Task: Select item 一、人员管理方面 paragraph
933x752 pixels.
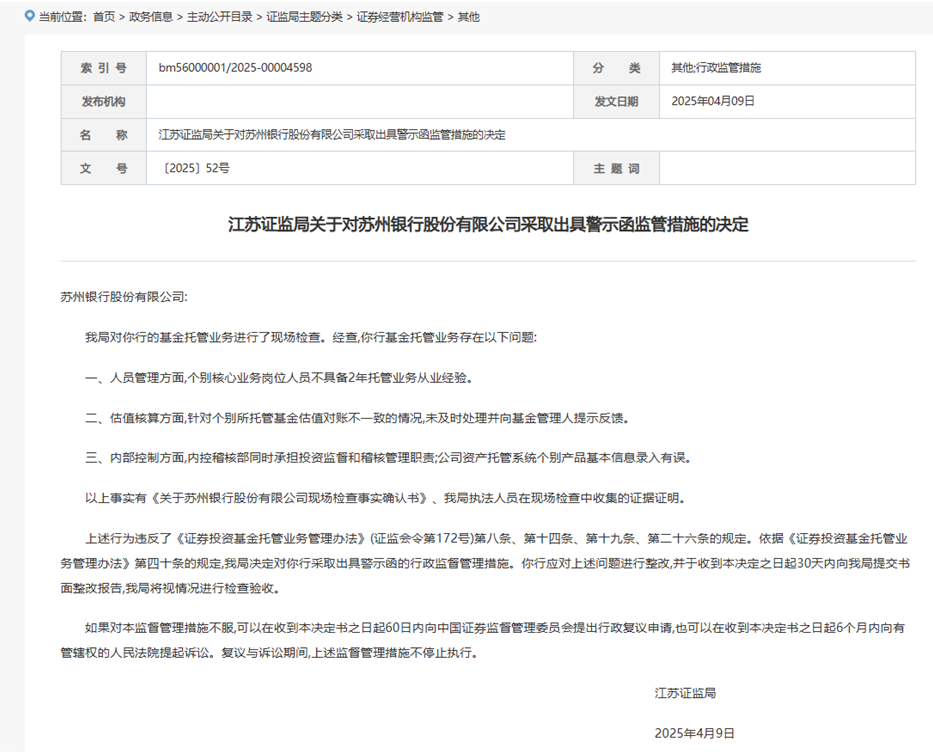Action: pyautogui.click(x=279, y=378)
